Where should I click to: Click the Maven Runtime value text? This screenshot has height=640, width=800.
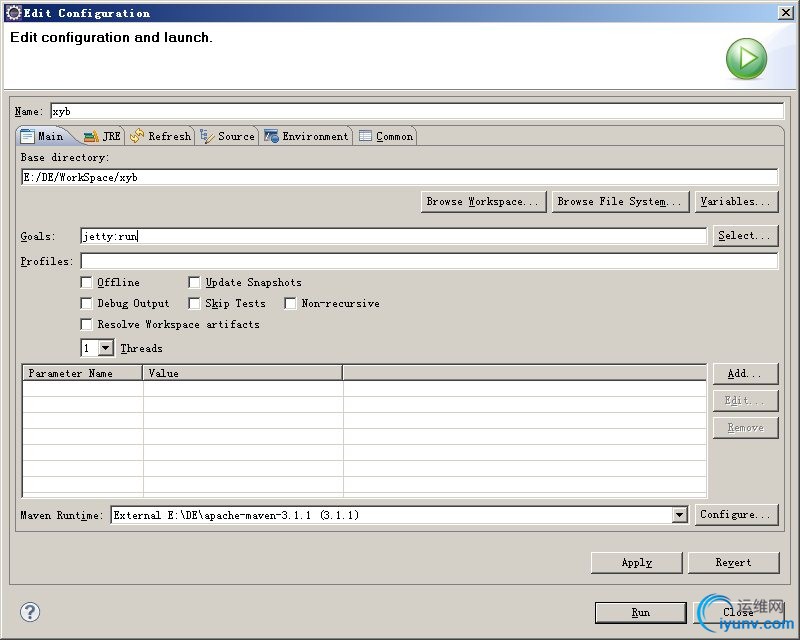[x=236, y=515]
